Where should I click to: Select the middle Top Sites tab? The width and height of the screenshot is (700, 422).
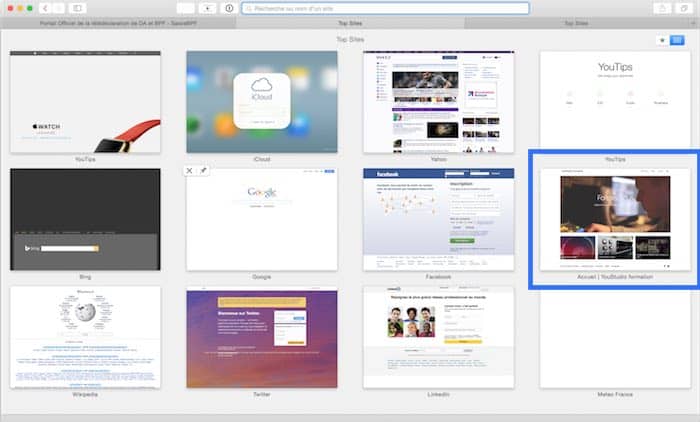tap(350, 23)
